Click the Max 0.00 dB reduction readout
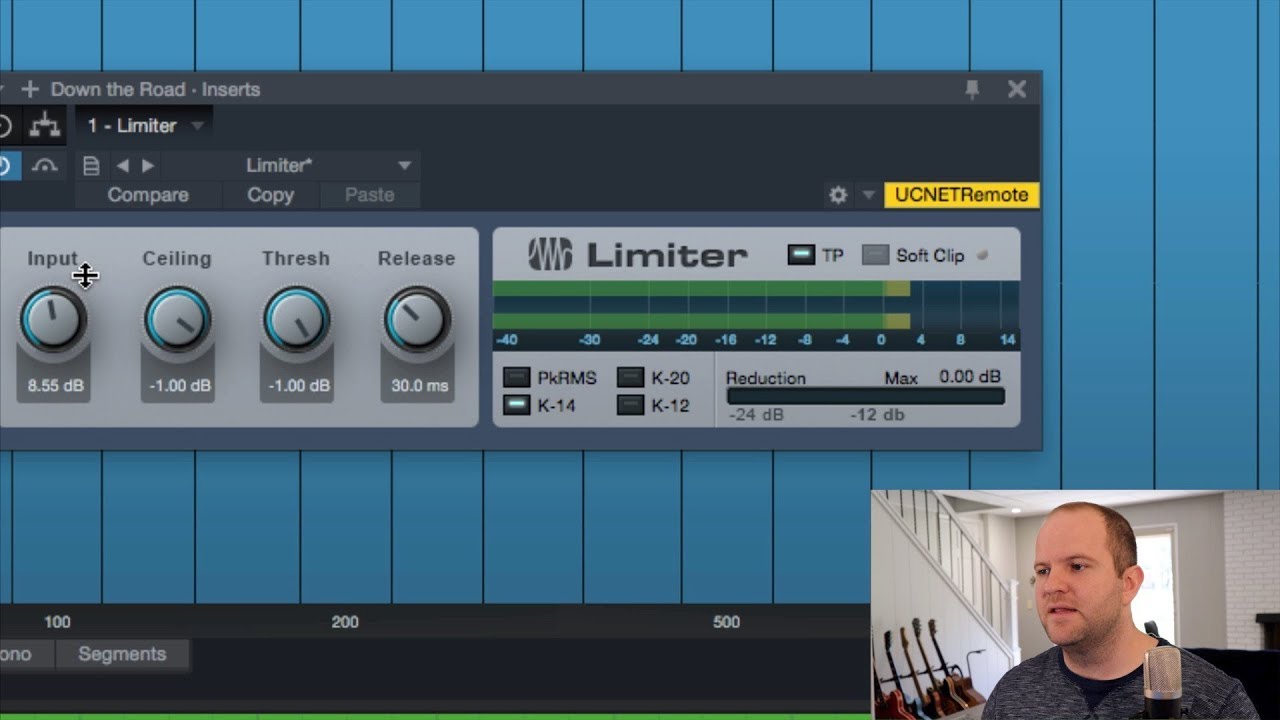This screenshot has height=720, width=1280. point(970,377)
